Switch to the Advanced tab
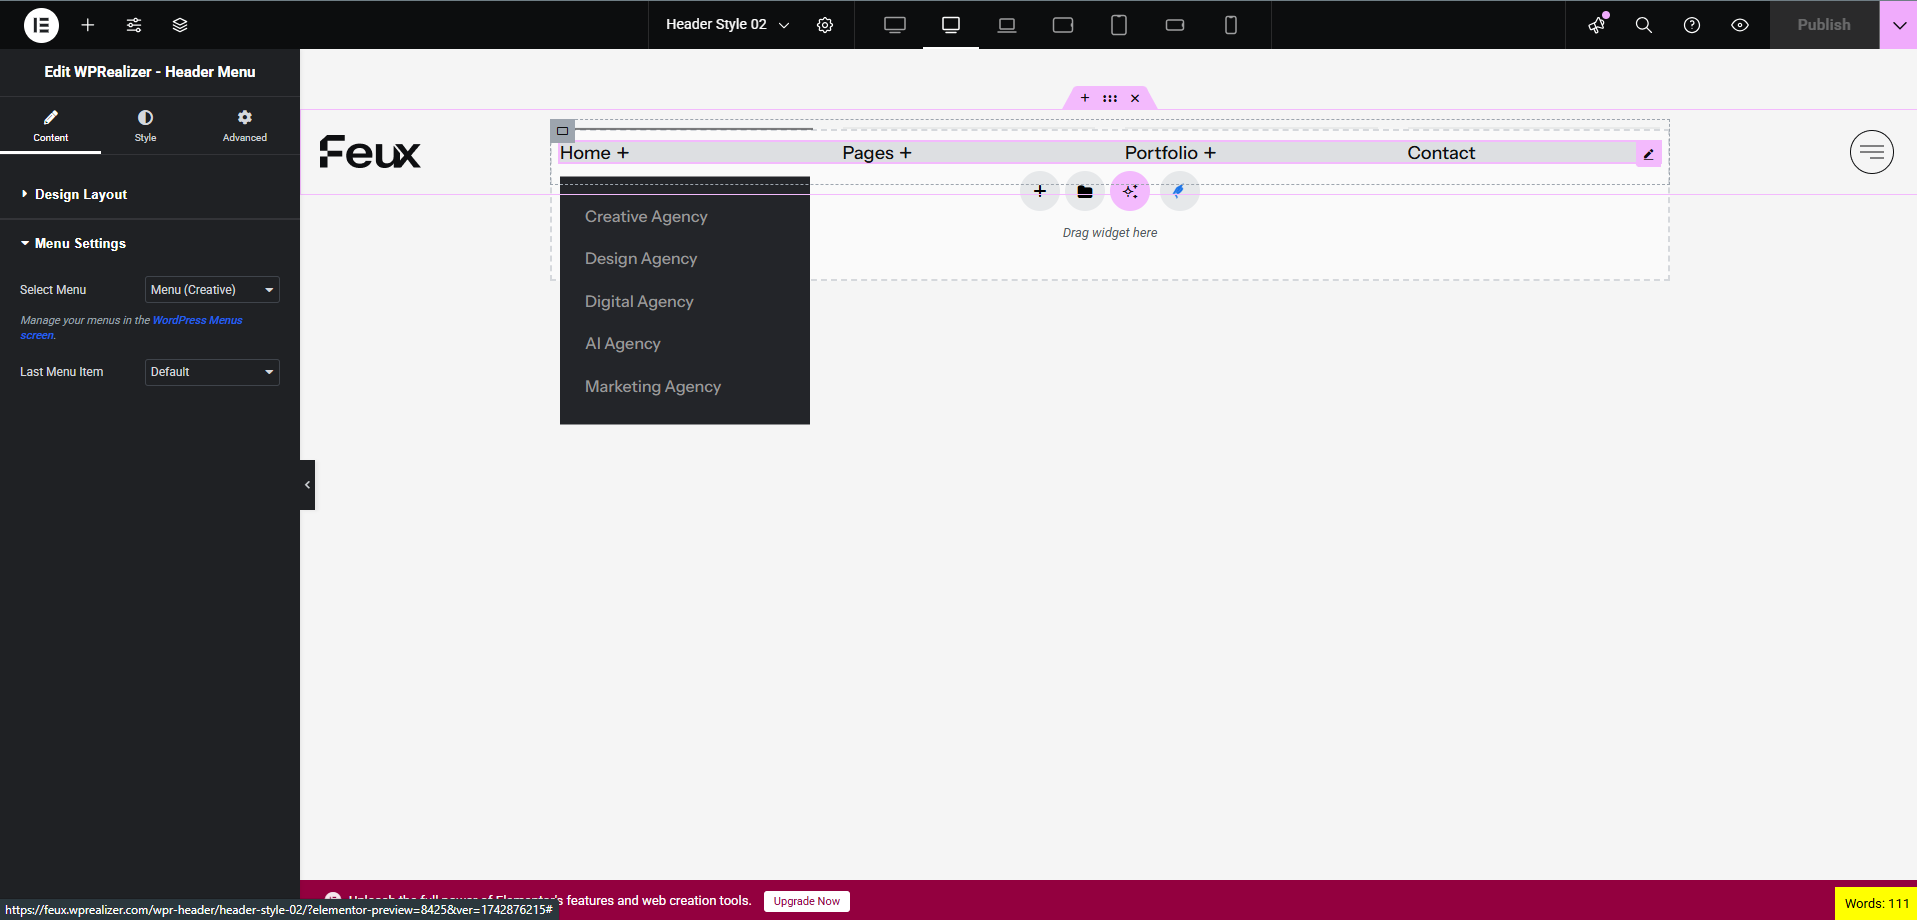Image resolution: width=1917 pixels, height=920 pixels. [244, 126]
